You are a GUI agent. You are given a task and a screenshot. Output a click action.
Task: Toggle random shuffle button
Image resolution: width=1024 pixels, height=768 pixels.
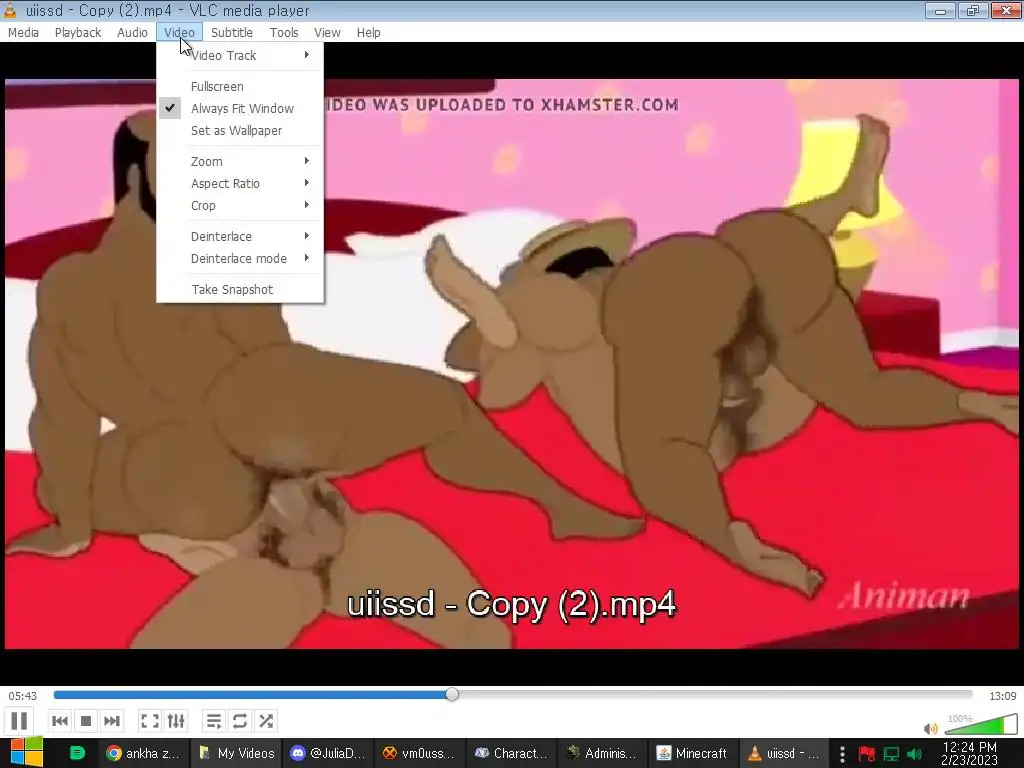tap(266, 721)
